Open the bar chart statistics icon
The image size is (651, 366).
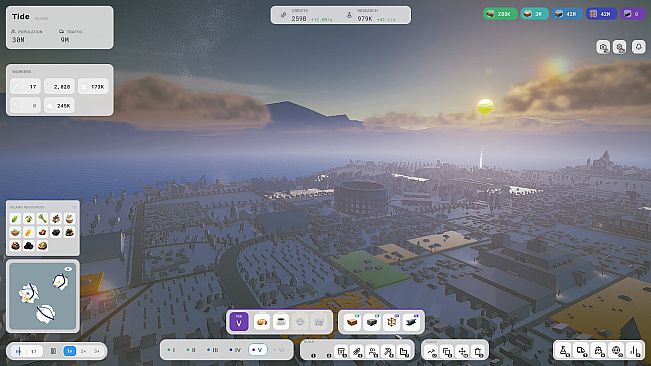click(635, 351)
